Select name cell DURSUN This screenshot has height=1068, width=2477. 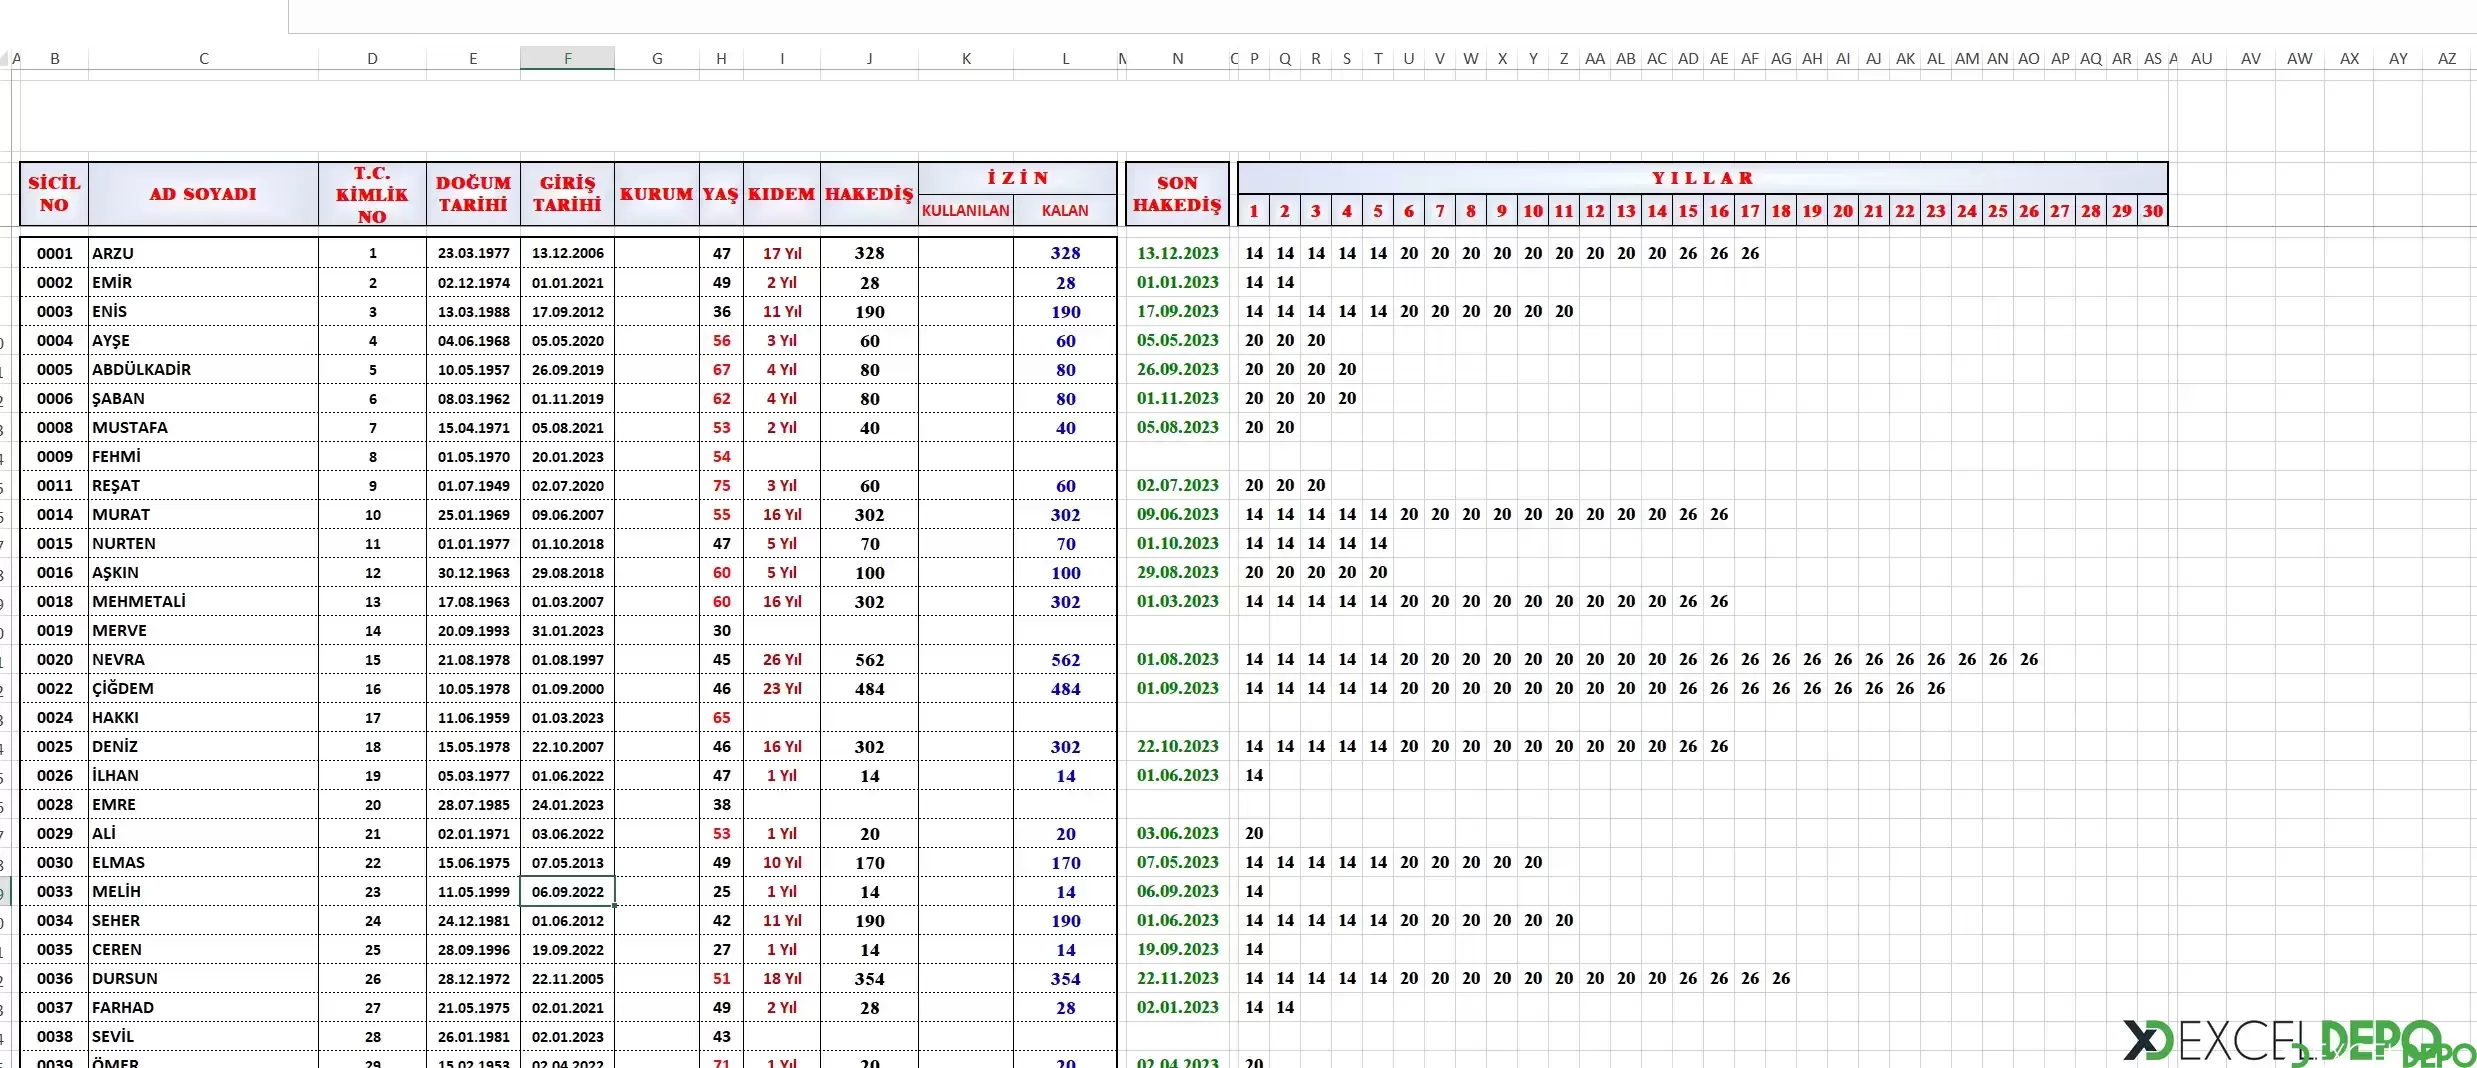pos(203,978)
